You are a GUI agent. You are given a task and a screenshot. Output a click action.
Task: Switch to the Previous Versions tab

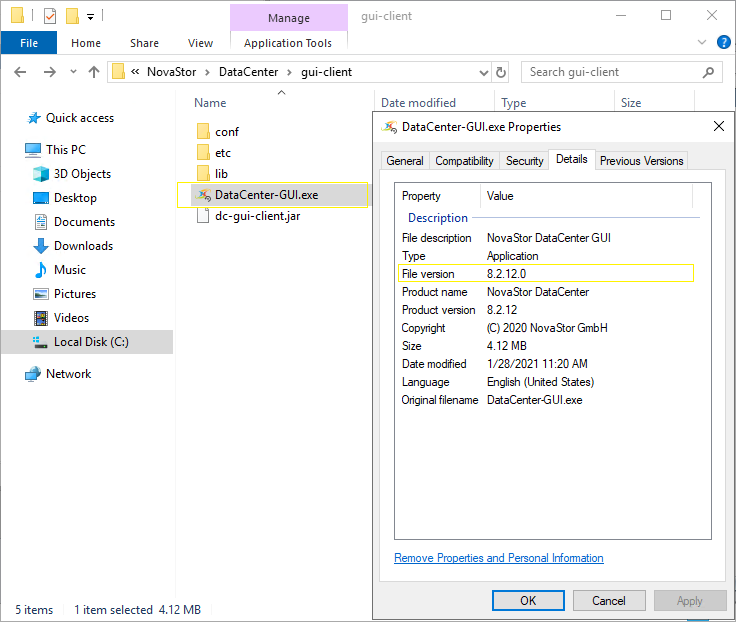(x=641, y=161)
